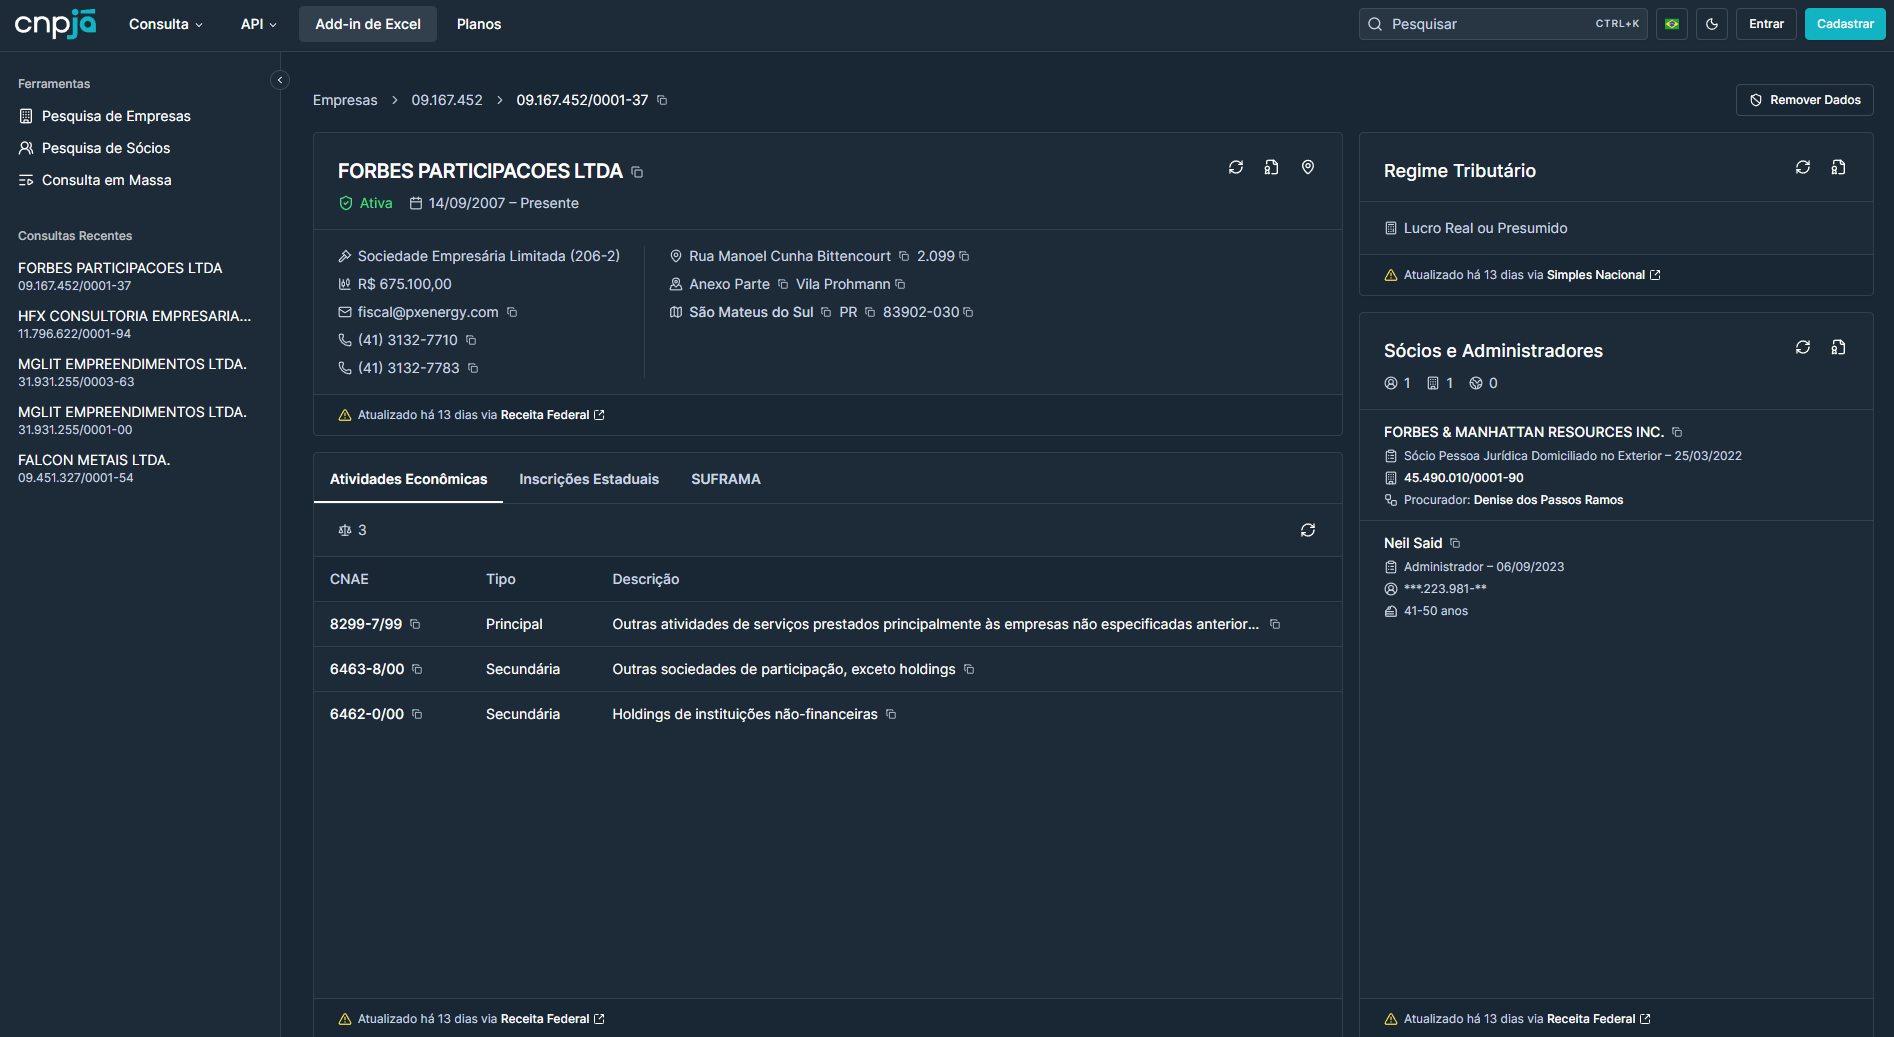The height and width of the screenshot is (1037, 1894).
Task: Go to Empresas breadcrumb link
Action: 345,100
